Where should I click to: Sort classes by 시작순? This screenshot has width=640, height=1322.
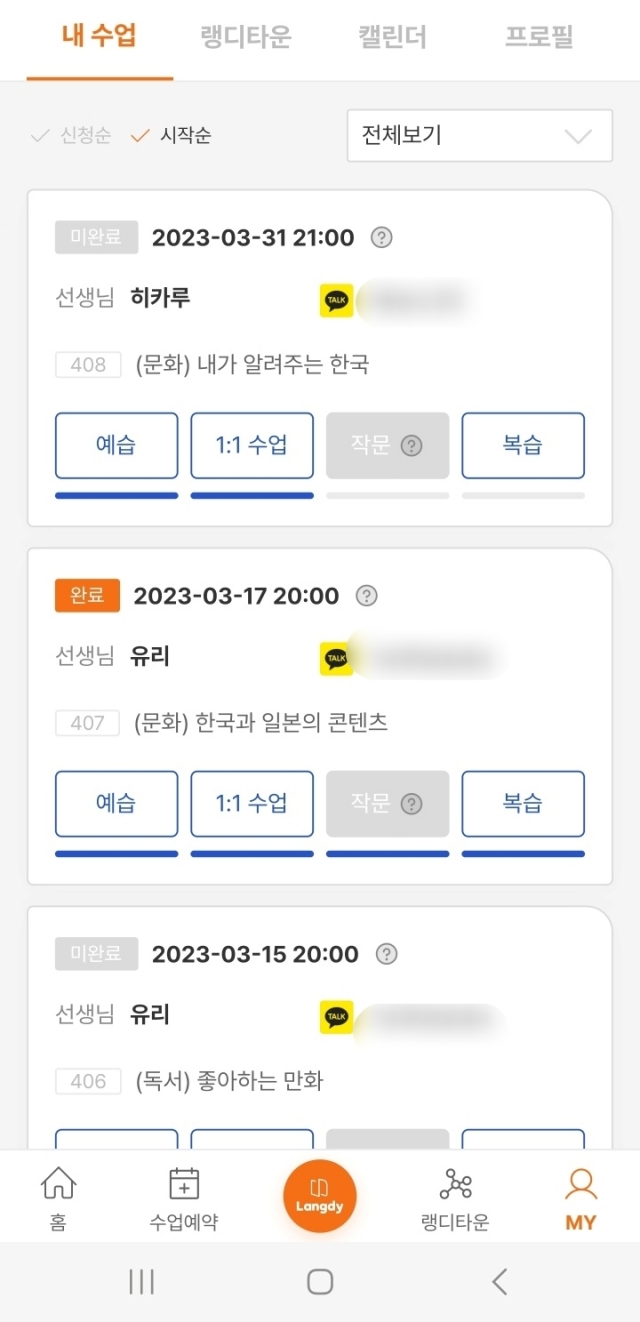[172, 136]
